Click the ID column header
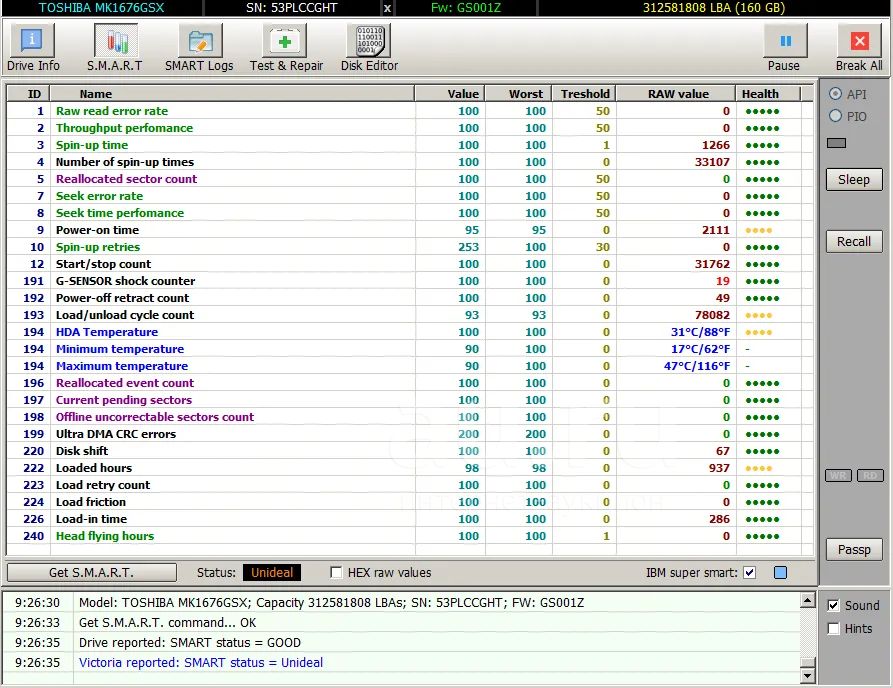 [28, 94]
